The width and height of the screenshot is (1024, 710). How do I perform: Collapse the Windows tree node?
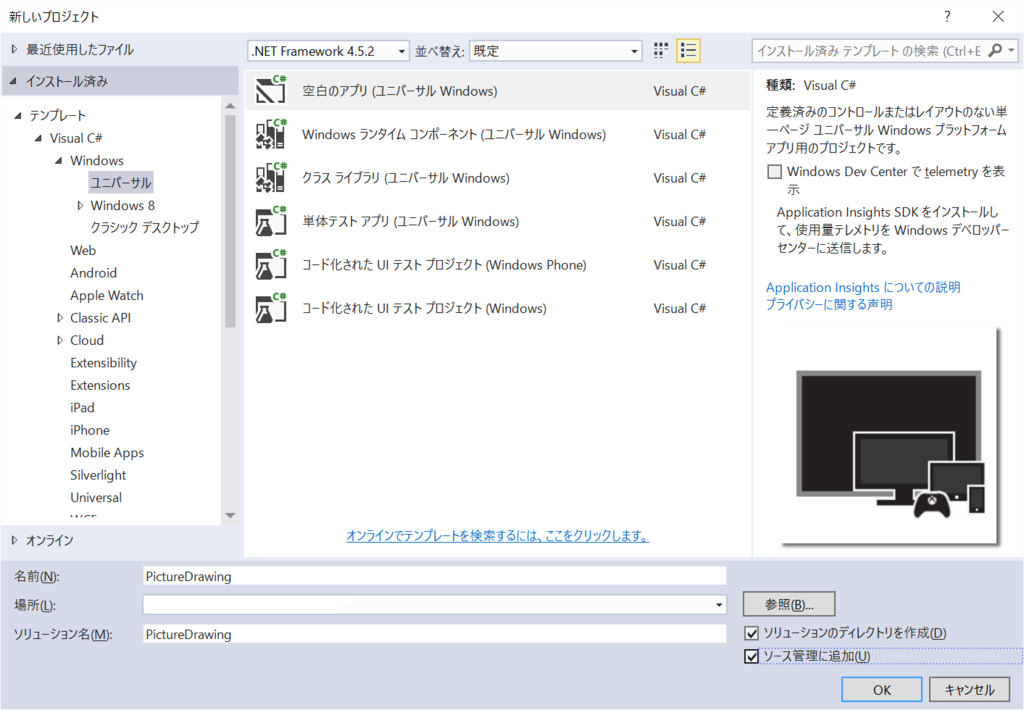59,161
